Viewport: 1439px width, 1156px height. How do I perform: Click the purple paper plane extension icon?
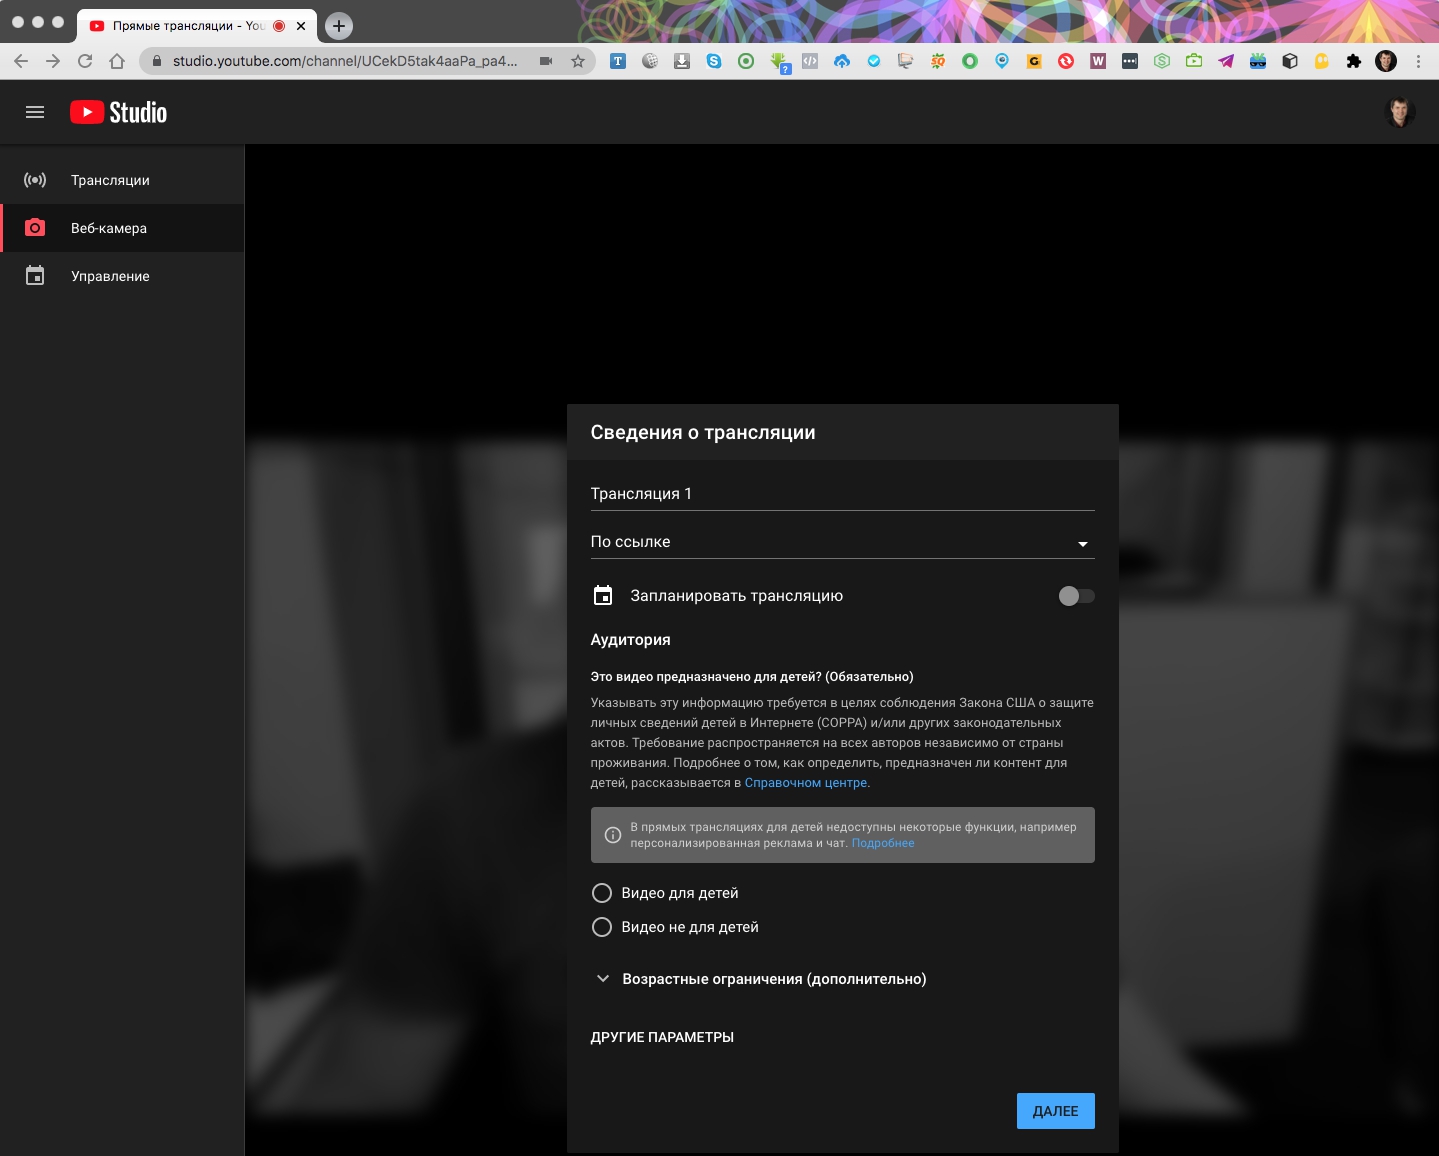[1226, 61]
